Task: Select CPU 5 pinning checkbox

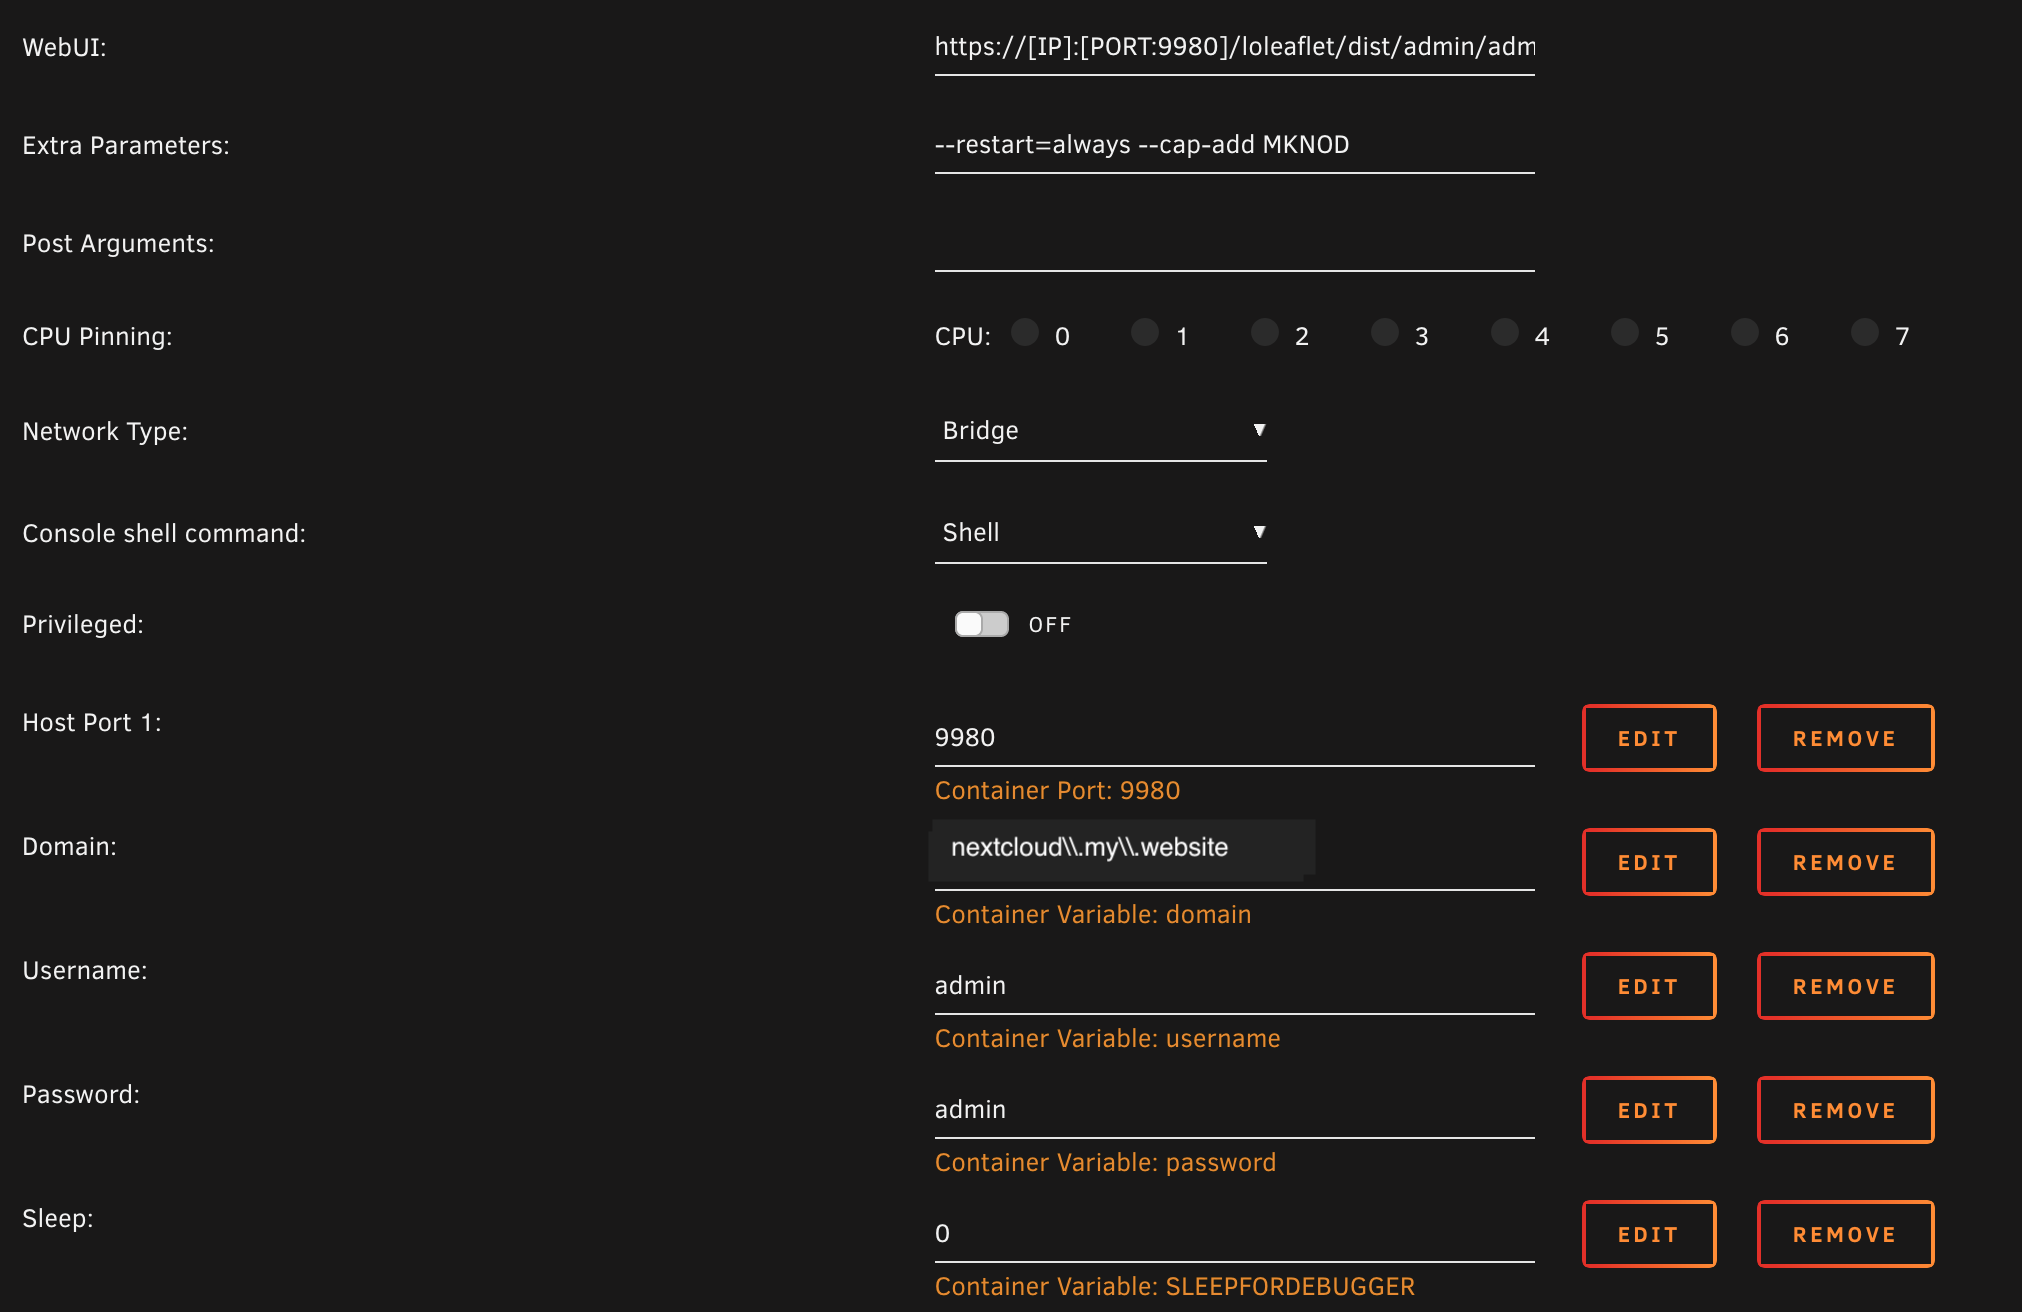Action: [x=1625, y=333]
